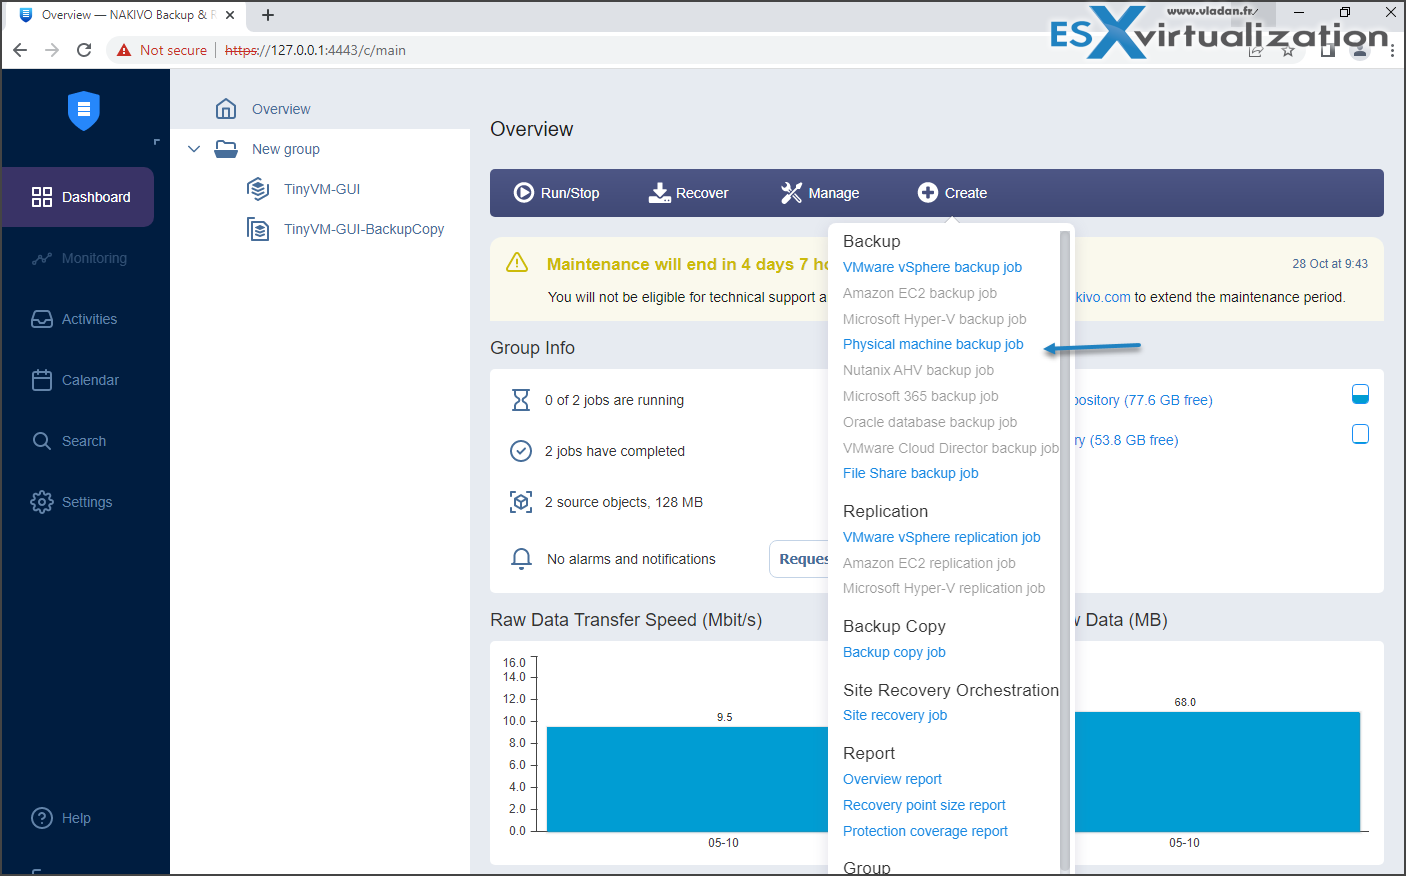The height and width of the screenshot is (876, 1406).
Task: Go back in the browser
Action: coord(20,50)
